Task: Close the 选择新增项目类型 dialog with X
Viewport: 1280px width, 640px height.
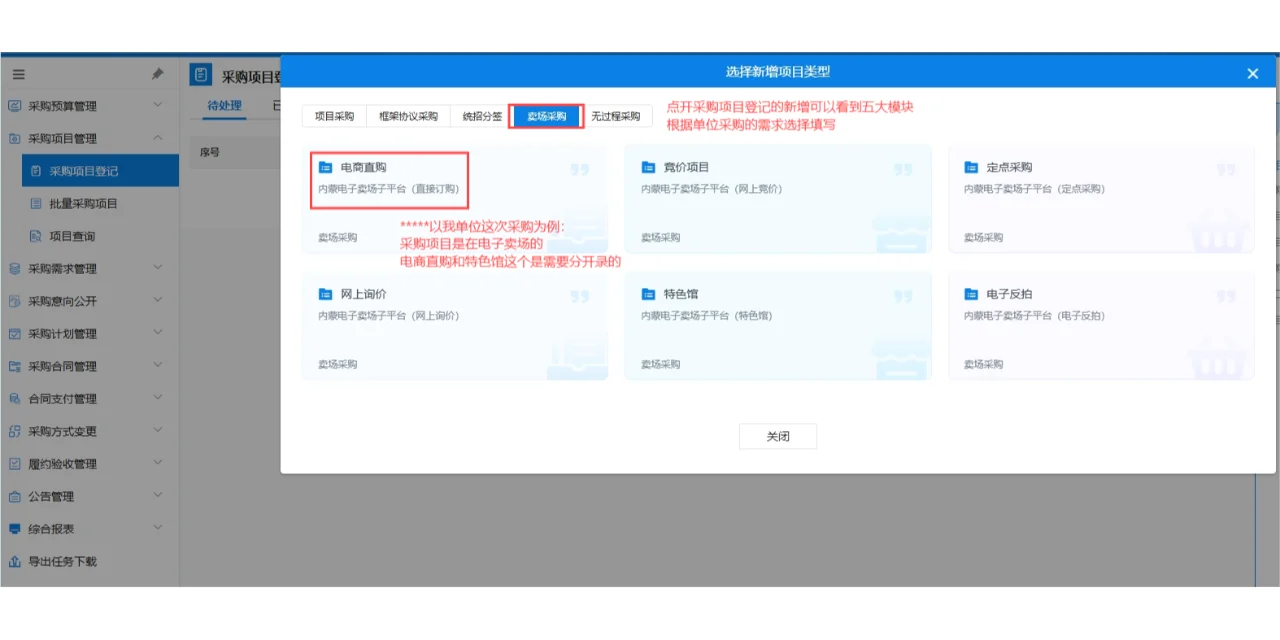Action: click(x=1253, y=74)
